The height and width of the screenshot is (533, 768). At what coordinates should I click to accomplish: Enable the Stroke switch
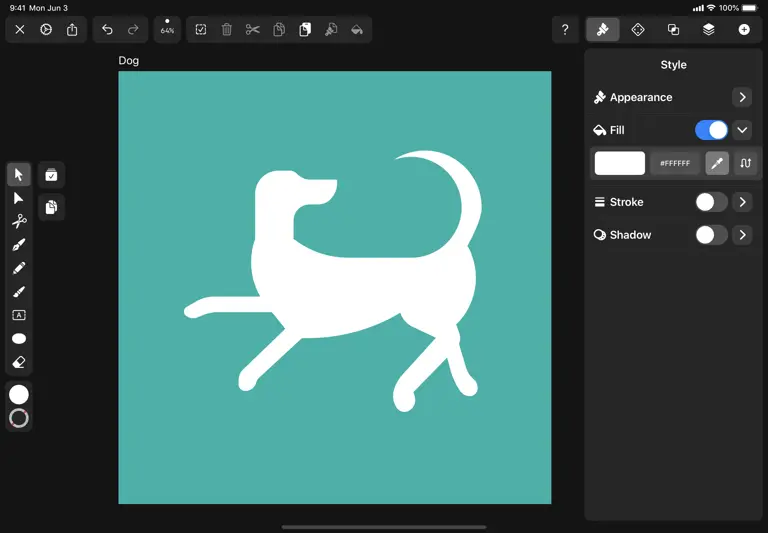click(x=711, y=202)
